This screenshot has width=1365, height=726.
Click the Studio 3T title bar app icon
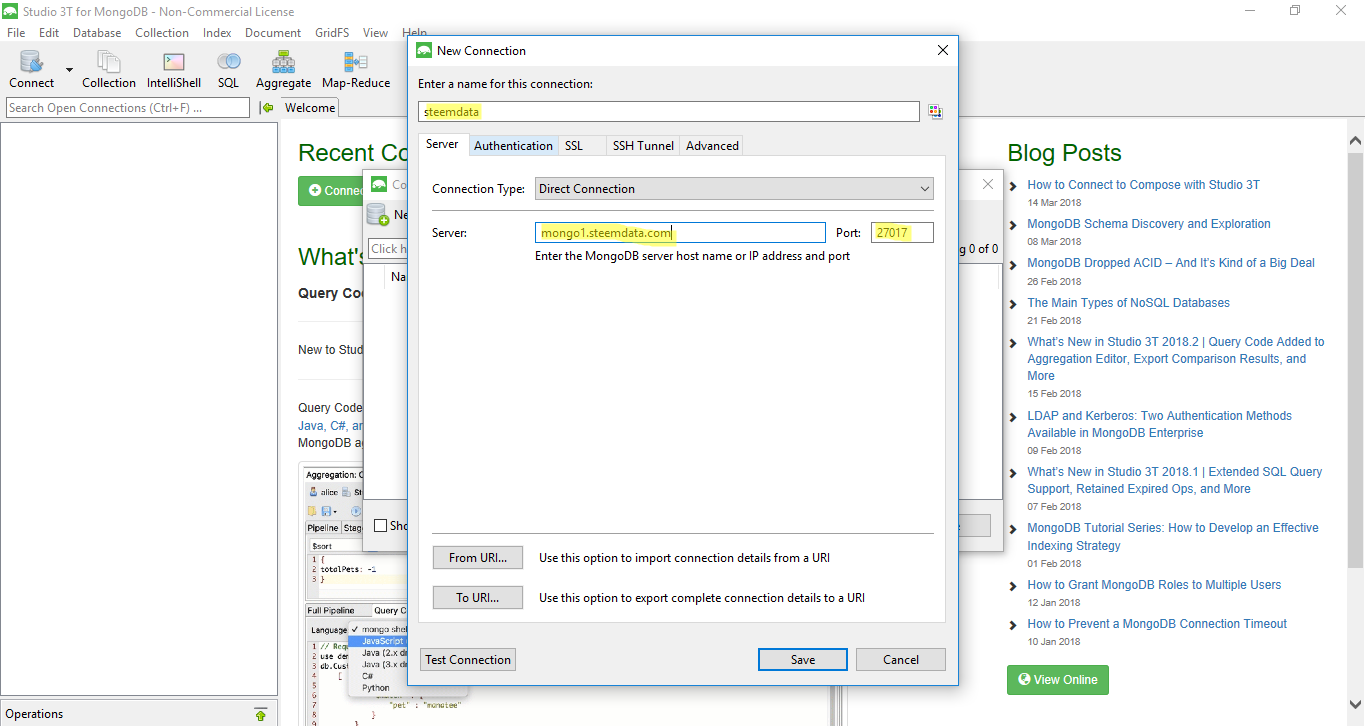[x=11, y=12]
